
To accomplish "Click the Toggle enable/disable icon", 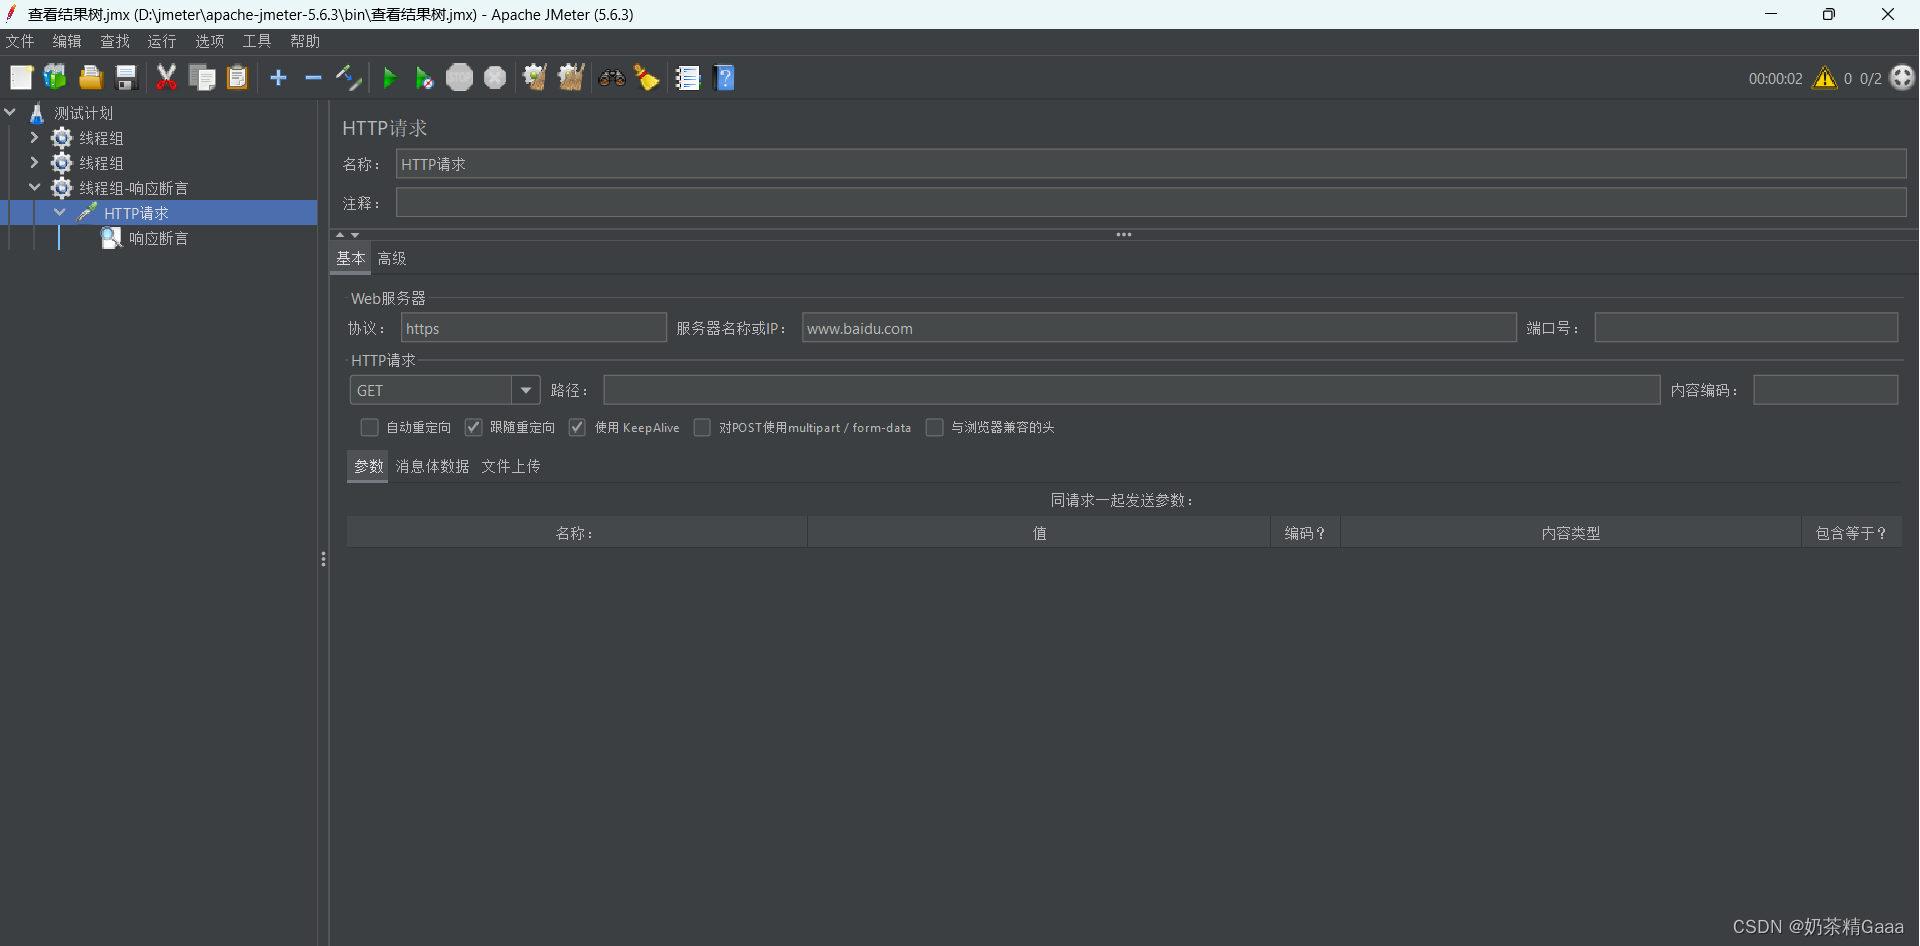I will [x=348, y=78].
